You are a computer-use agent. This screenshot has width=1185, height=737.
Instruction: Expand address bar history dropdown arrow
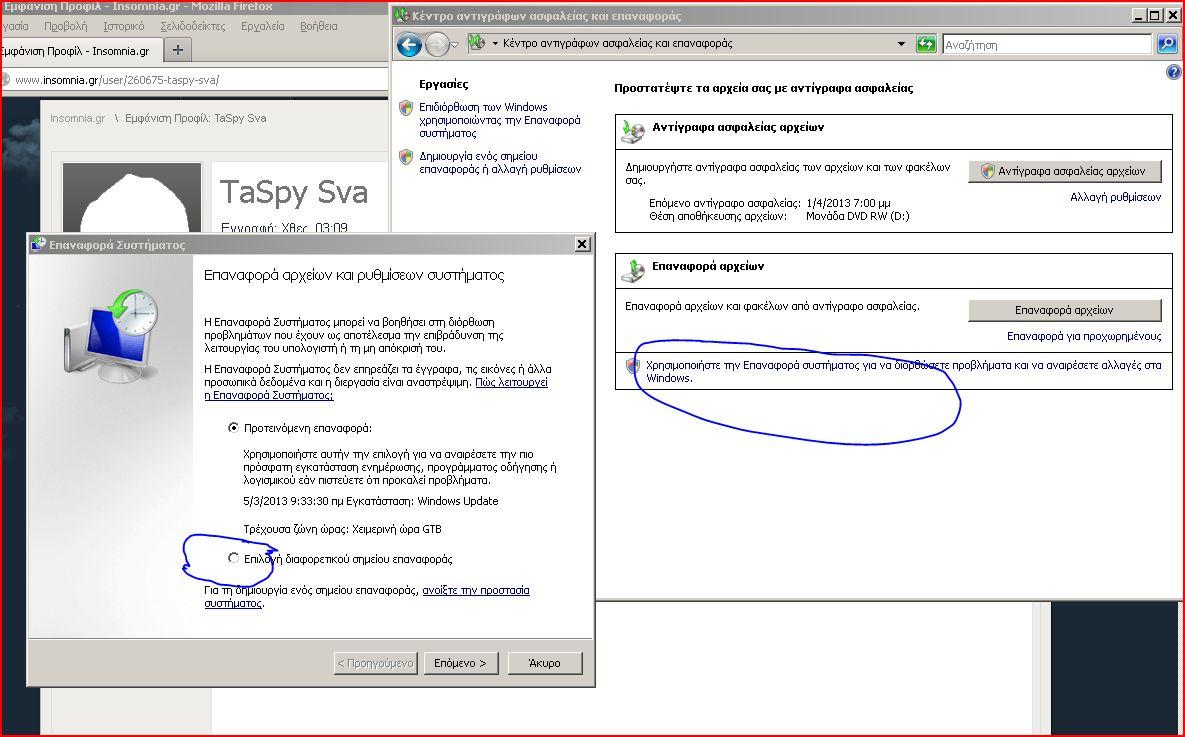point(901,44)
